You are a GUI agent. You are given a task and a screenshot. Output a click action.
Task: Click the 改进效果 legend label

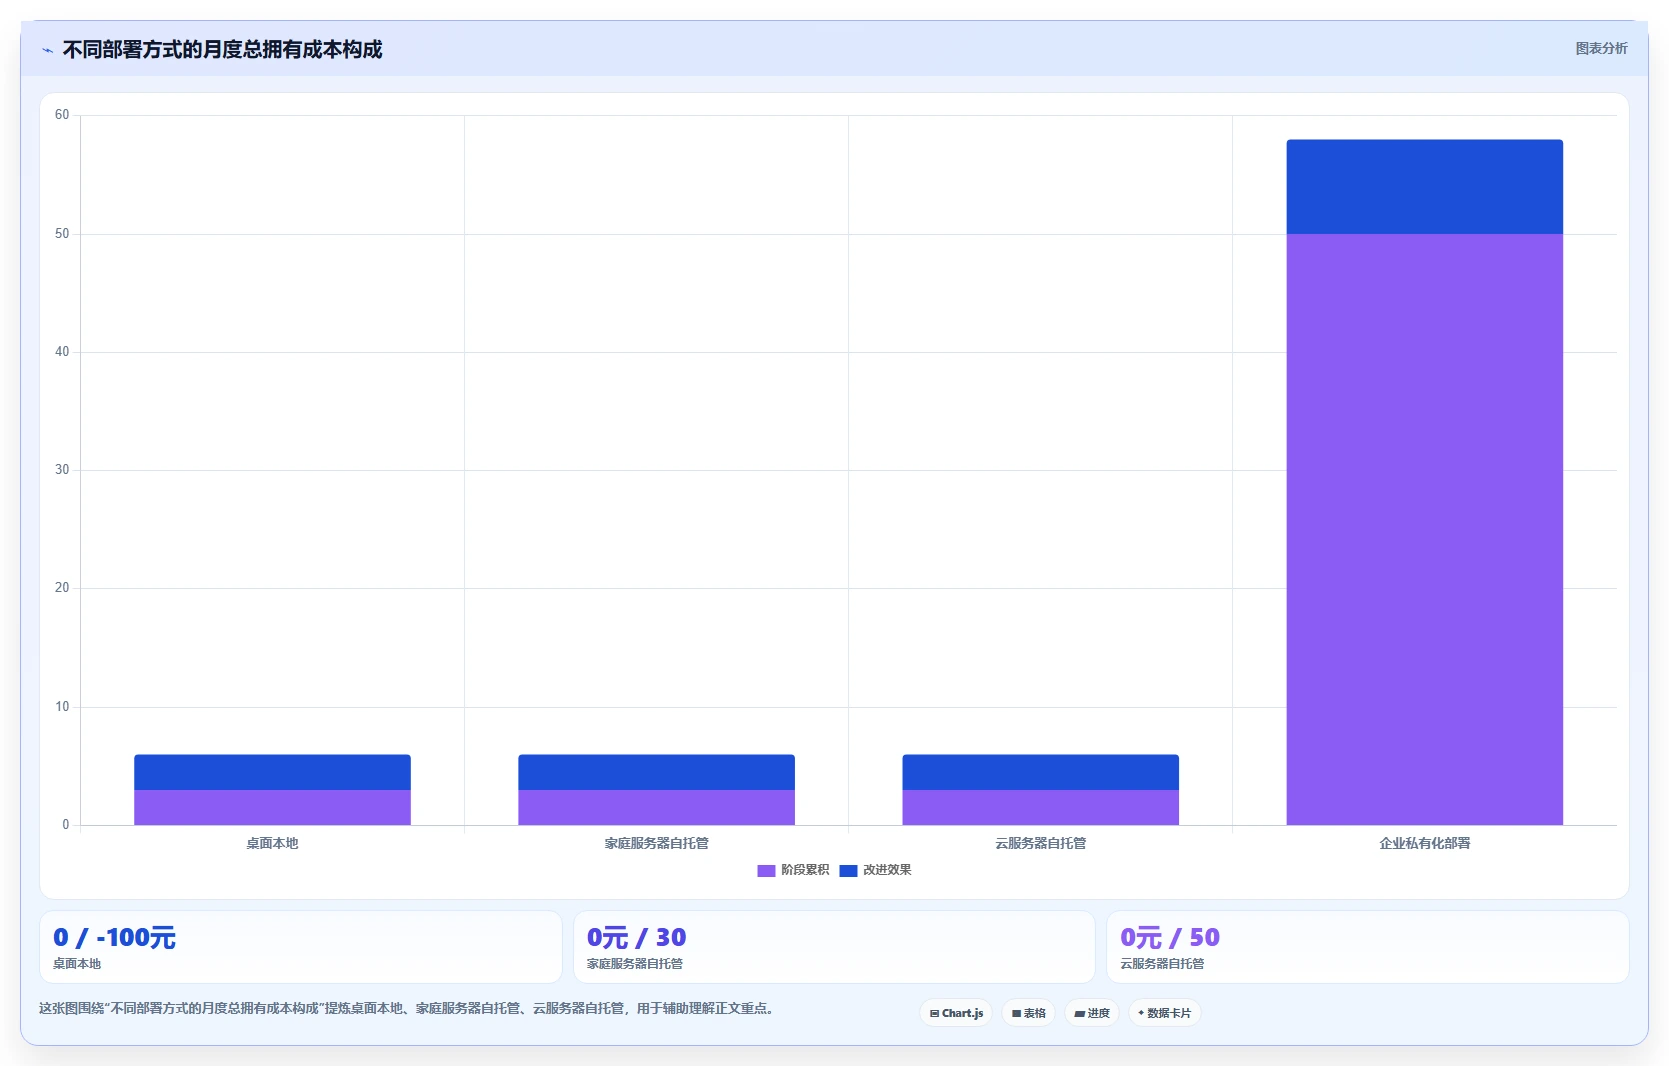click(887, 870)
